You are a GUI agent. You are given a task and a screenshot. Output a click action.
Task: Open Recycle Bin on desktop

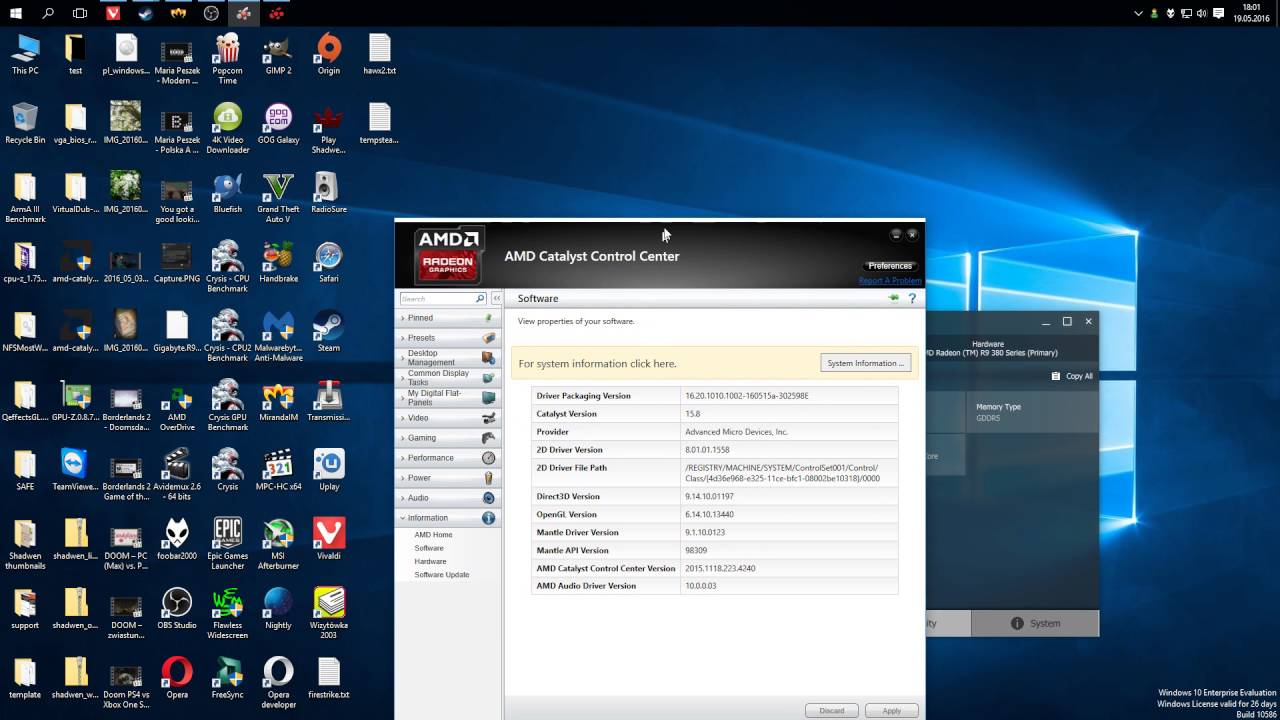25,124
